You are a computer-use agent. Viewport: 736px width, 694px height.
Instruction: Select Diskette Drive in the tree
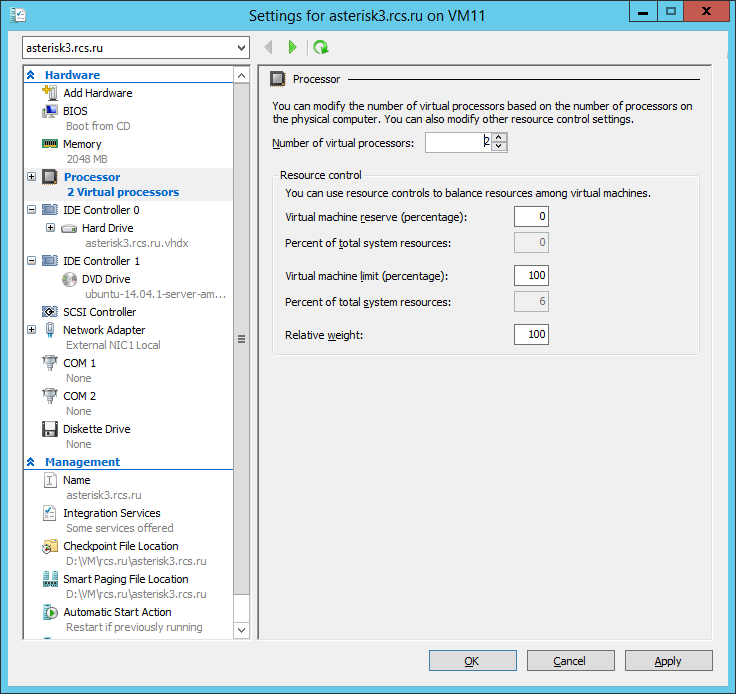97,429
